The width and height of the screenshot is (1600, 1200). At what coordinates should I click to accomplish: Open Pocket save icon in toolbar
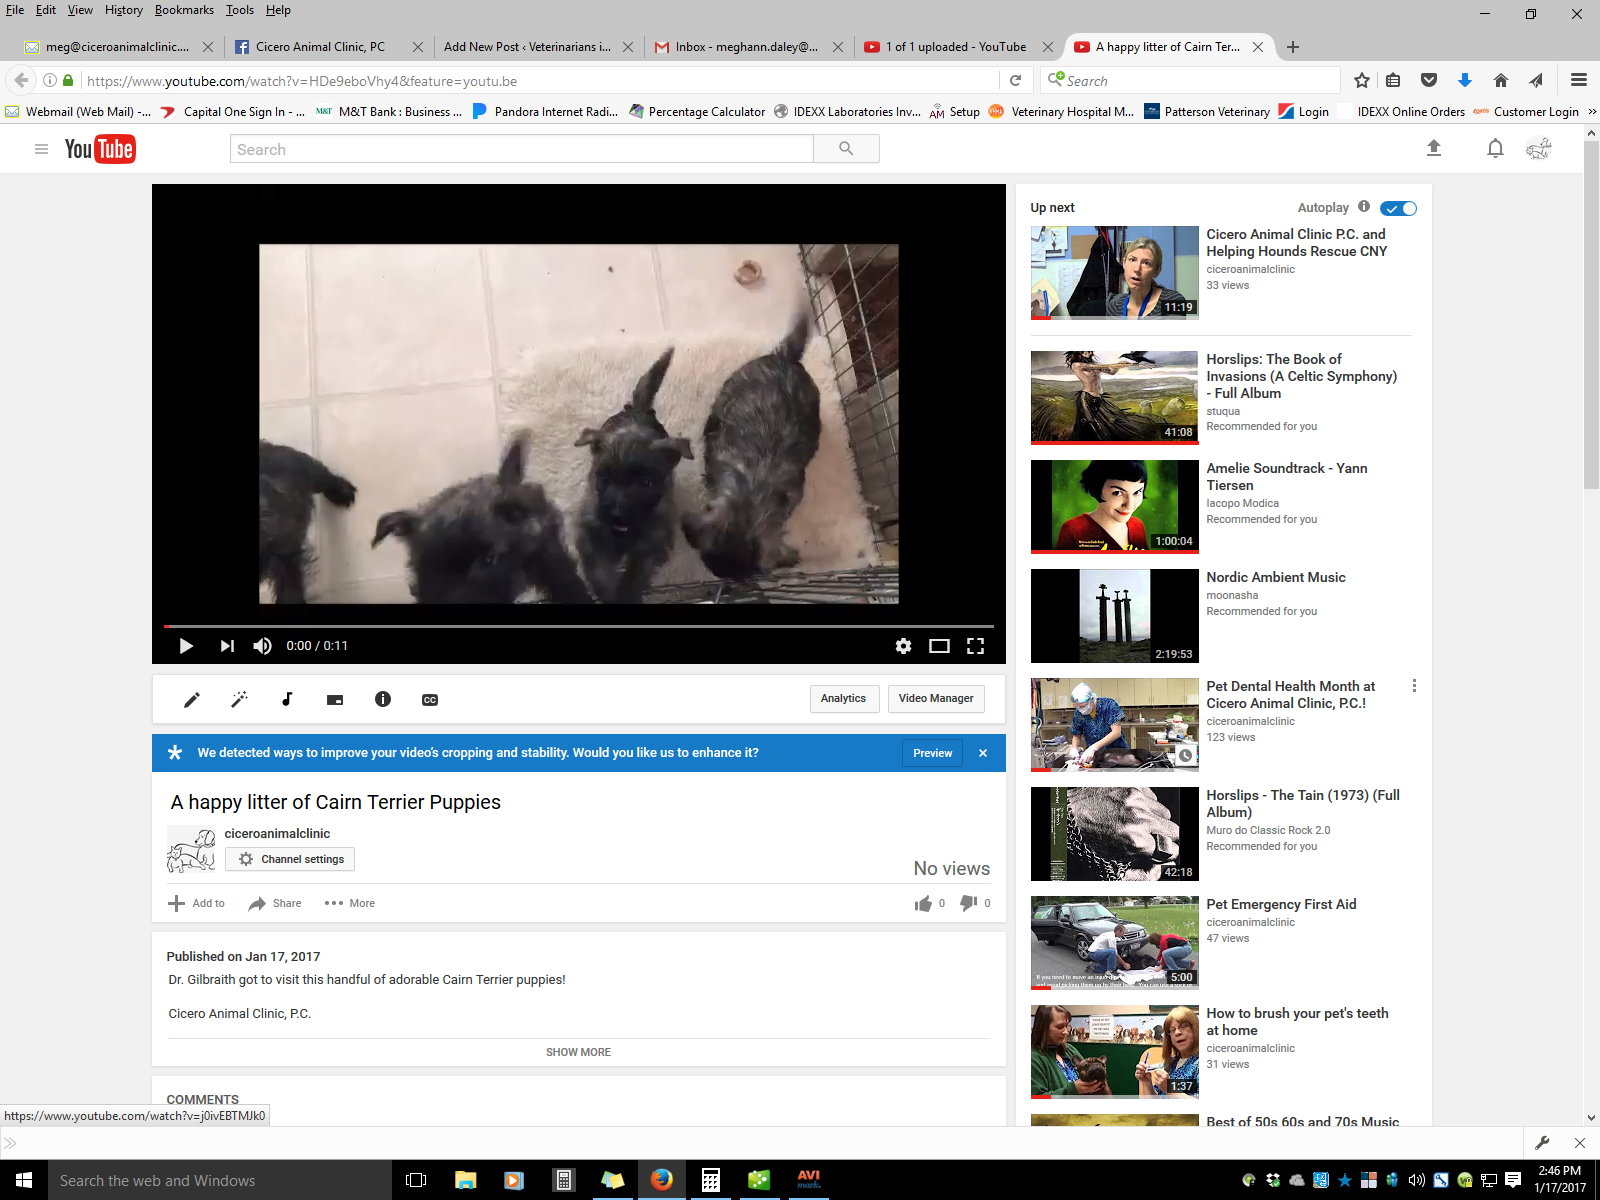(x=1429, y=81)
